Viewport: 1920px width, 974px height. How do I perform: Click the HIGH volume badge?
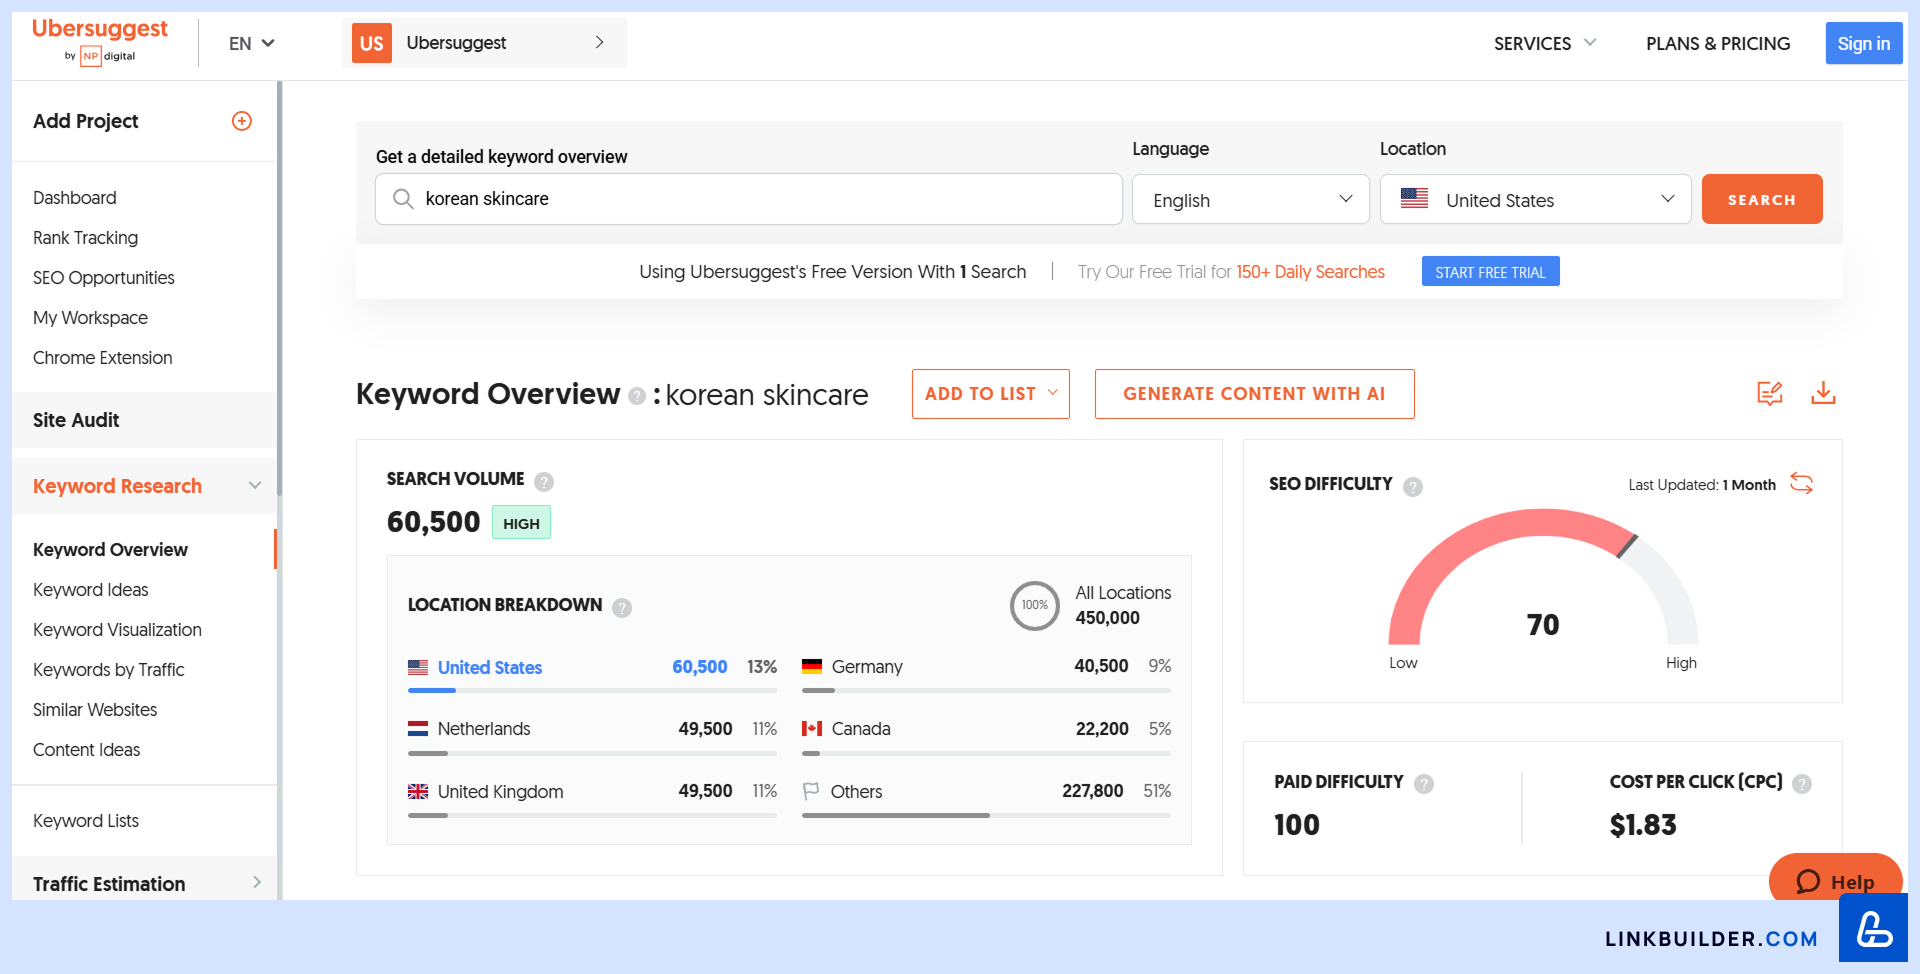pyautogui.click(x=521, y=523)
